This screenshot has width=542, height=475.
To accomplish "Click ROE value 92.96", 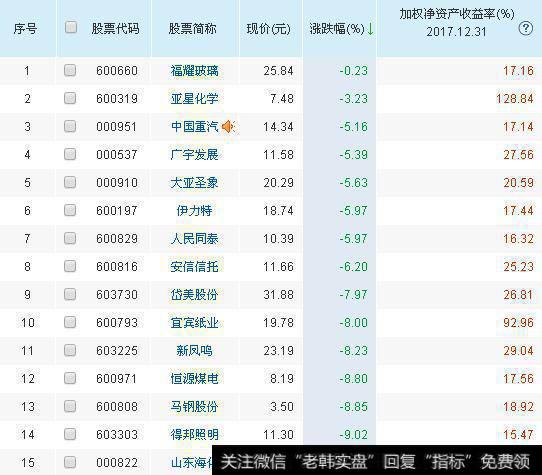I will [518, 323].
